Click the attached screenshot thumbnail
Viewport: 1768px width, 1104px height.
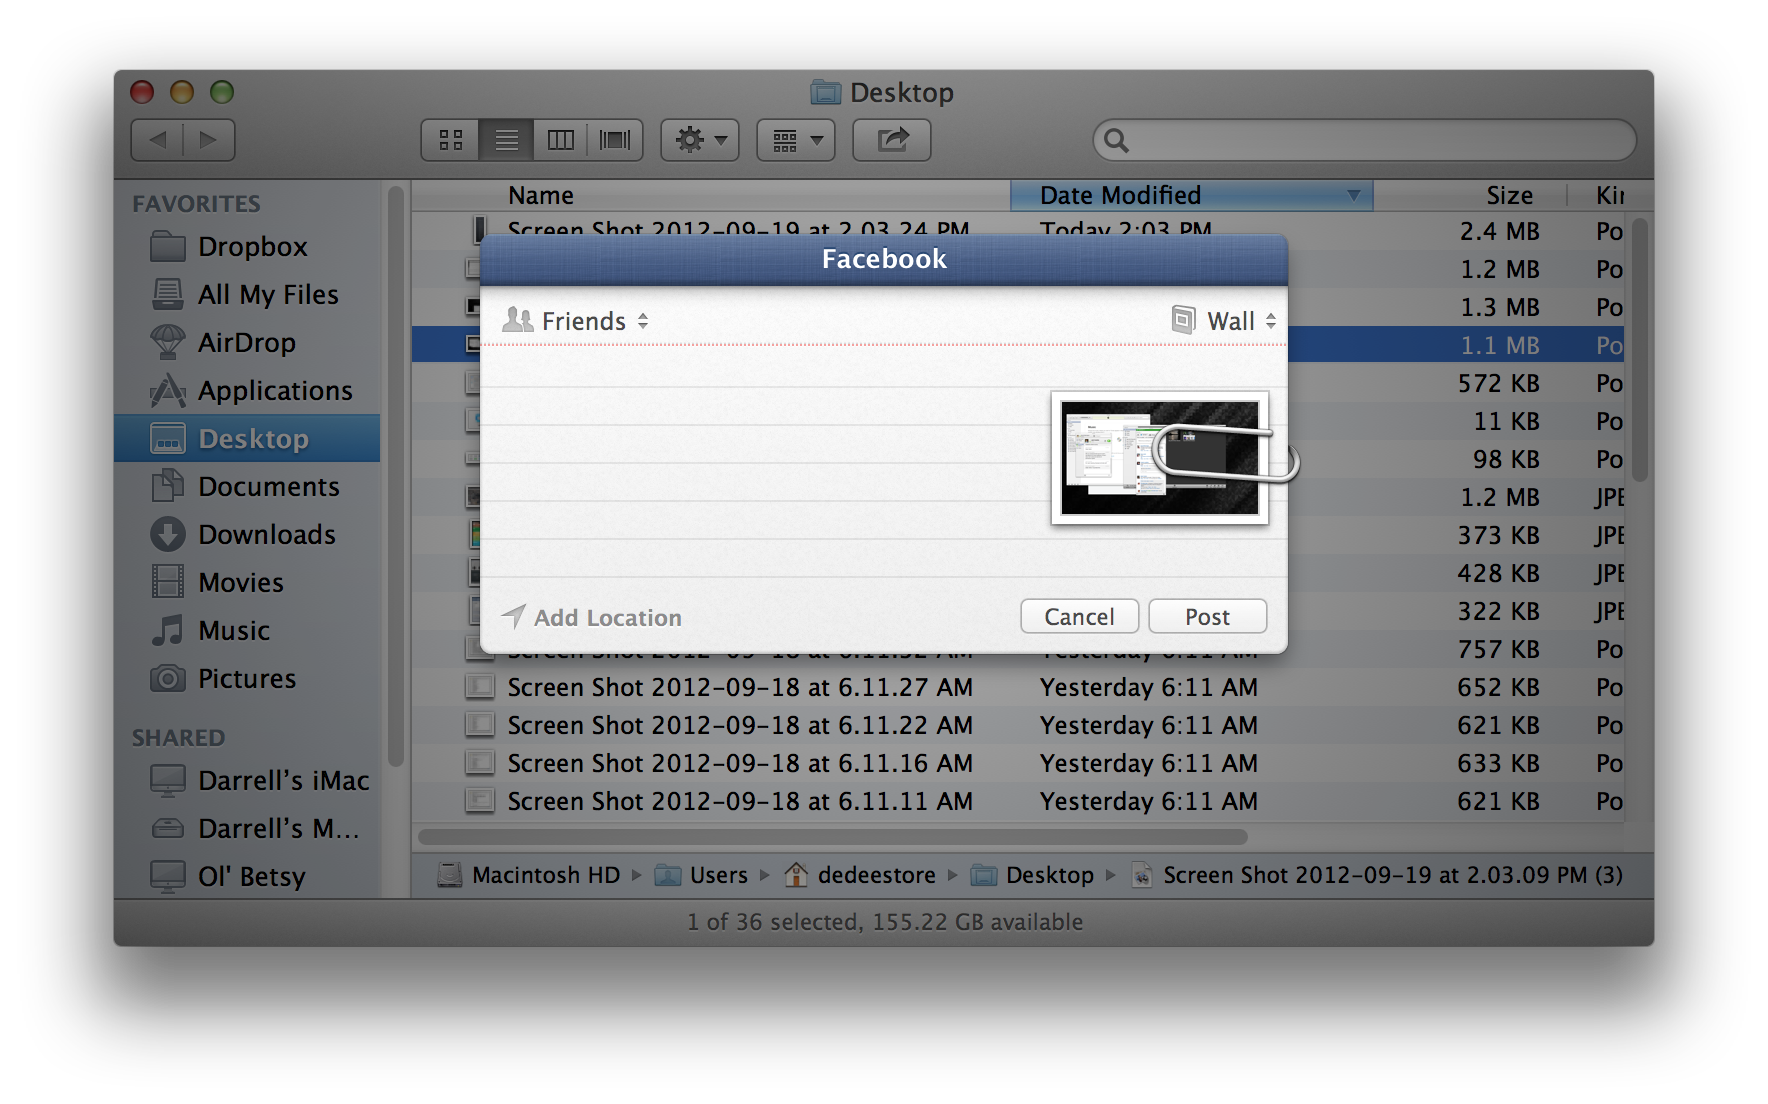point(1160,458)
